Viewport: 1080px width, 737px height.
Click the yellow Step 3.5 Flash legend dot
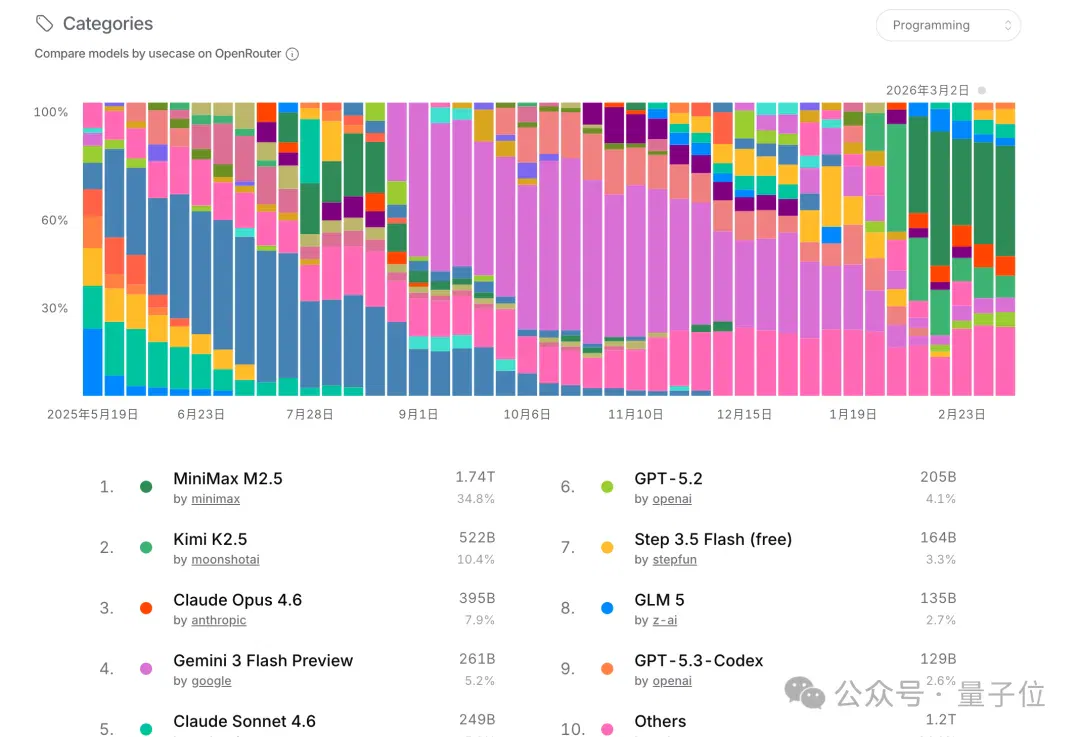click(607, 548)
